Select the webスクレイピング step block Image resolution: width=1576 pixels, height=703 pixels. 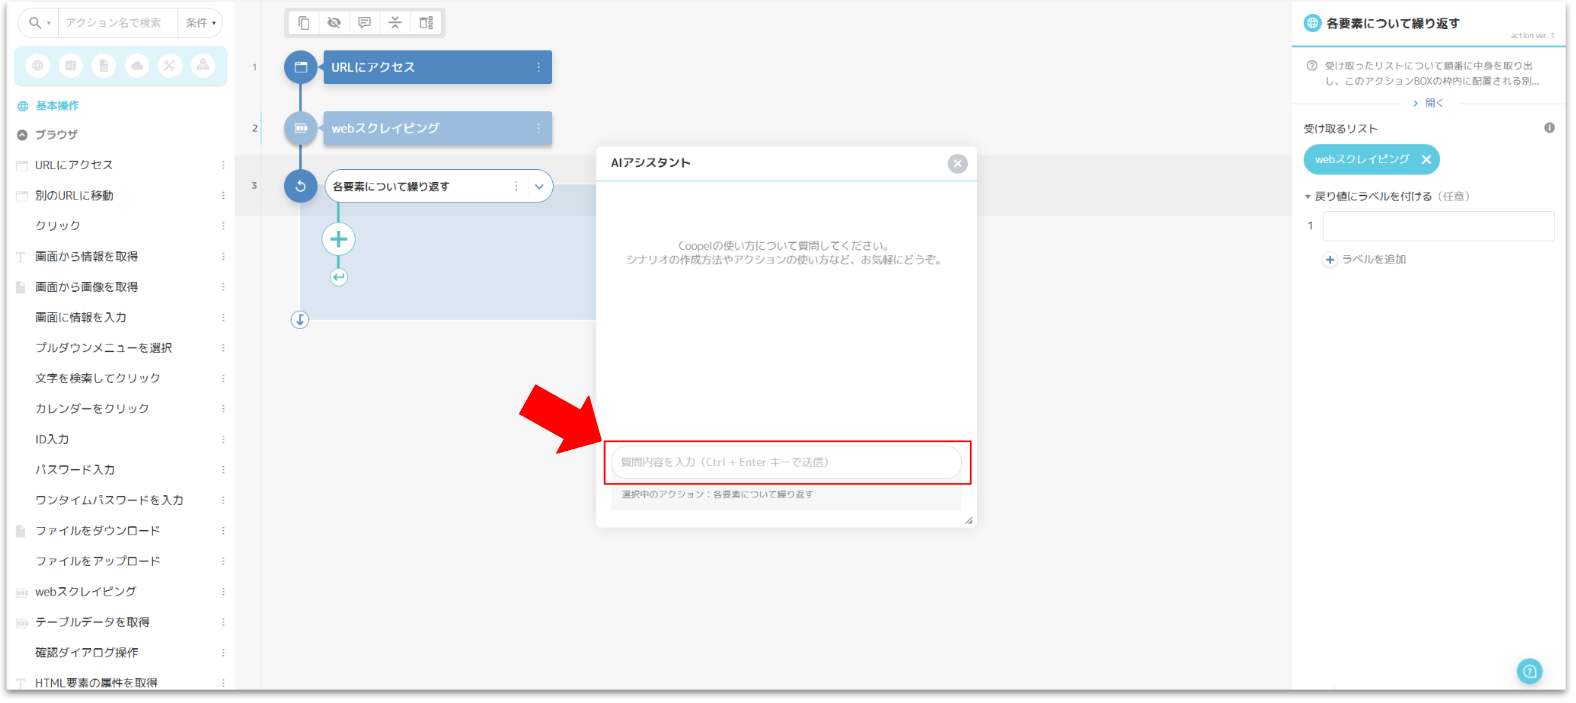[x=437, y=128]
